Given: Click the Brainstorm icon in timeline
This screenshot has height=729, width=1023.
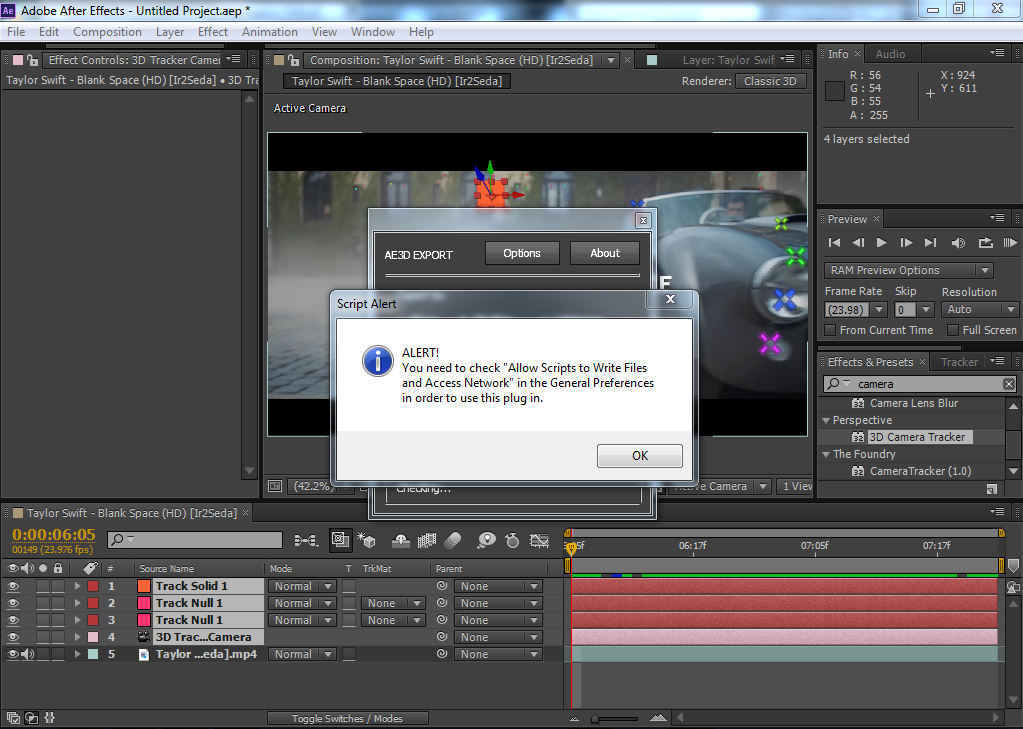Looking at the screenshot, I should coord(486,540).
